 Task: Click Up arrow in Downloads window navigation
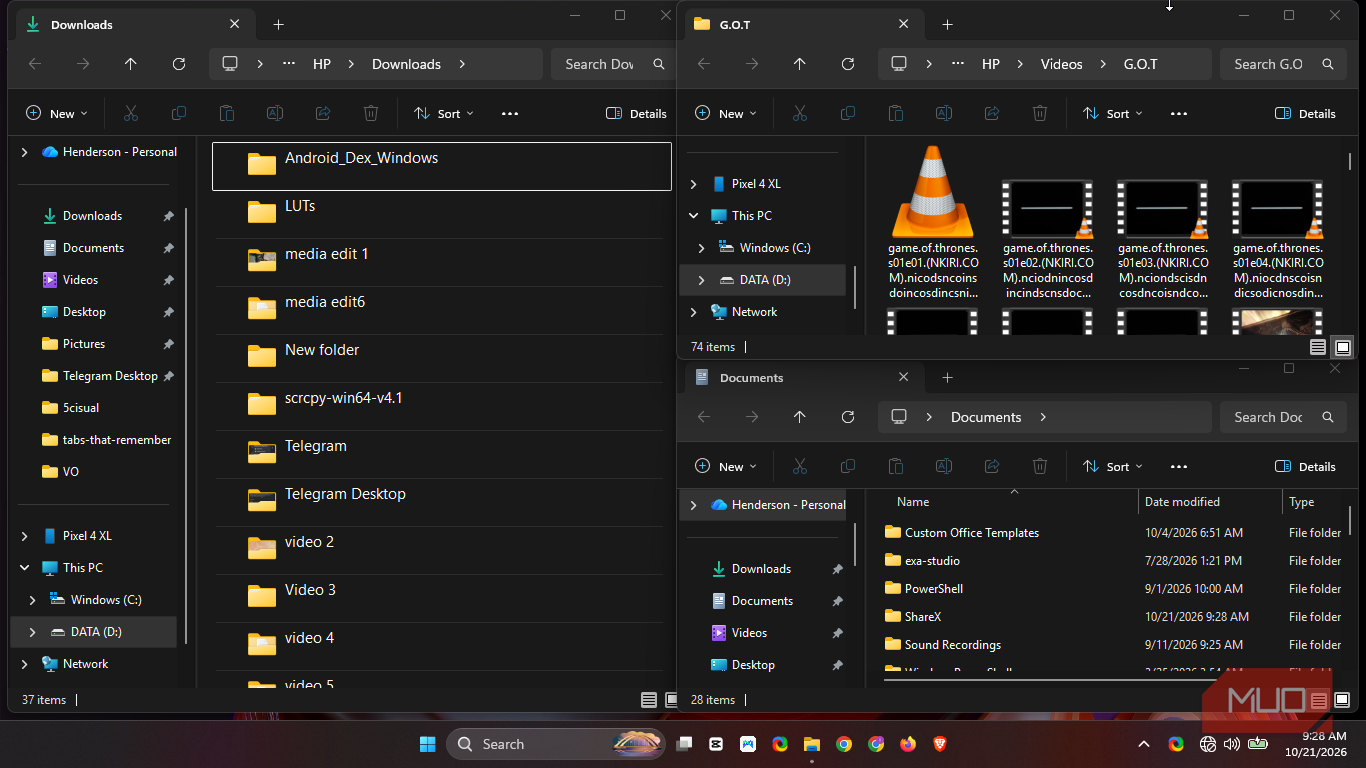click(x=131, y=64)
